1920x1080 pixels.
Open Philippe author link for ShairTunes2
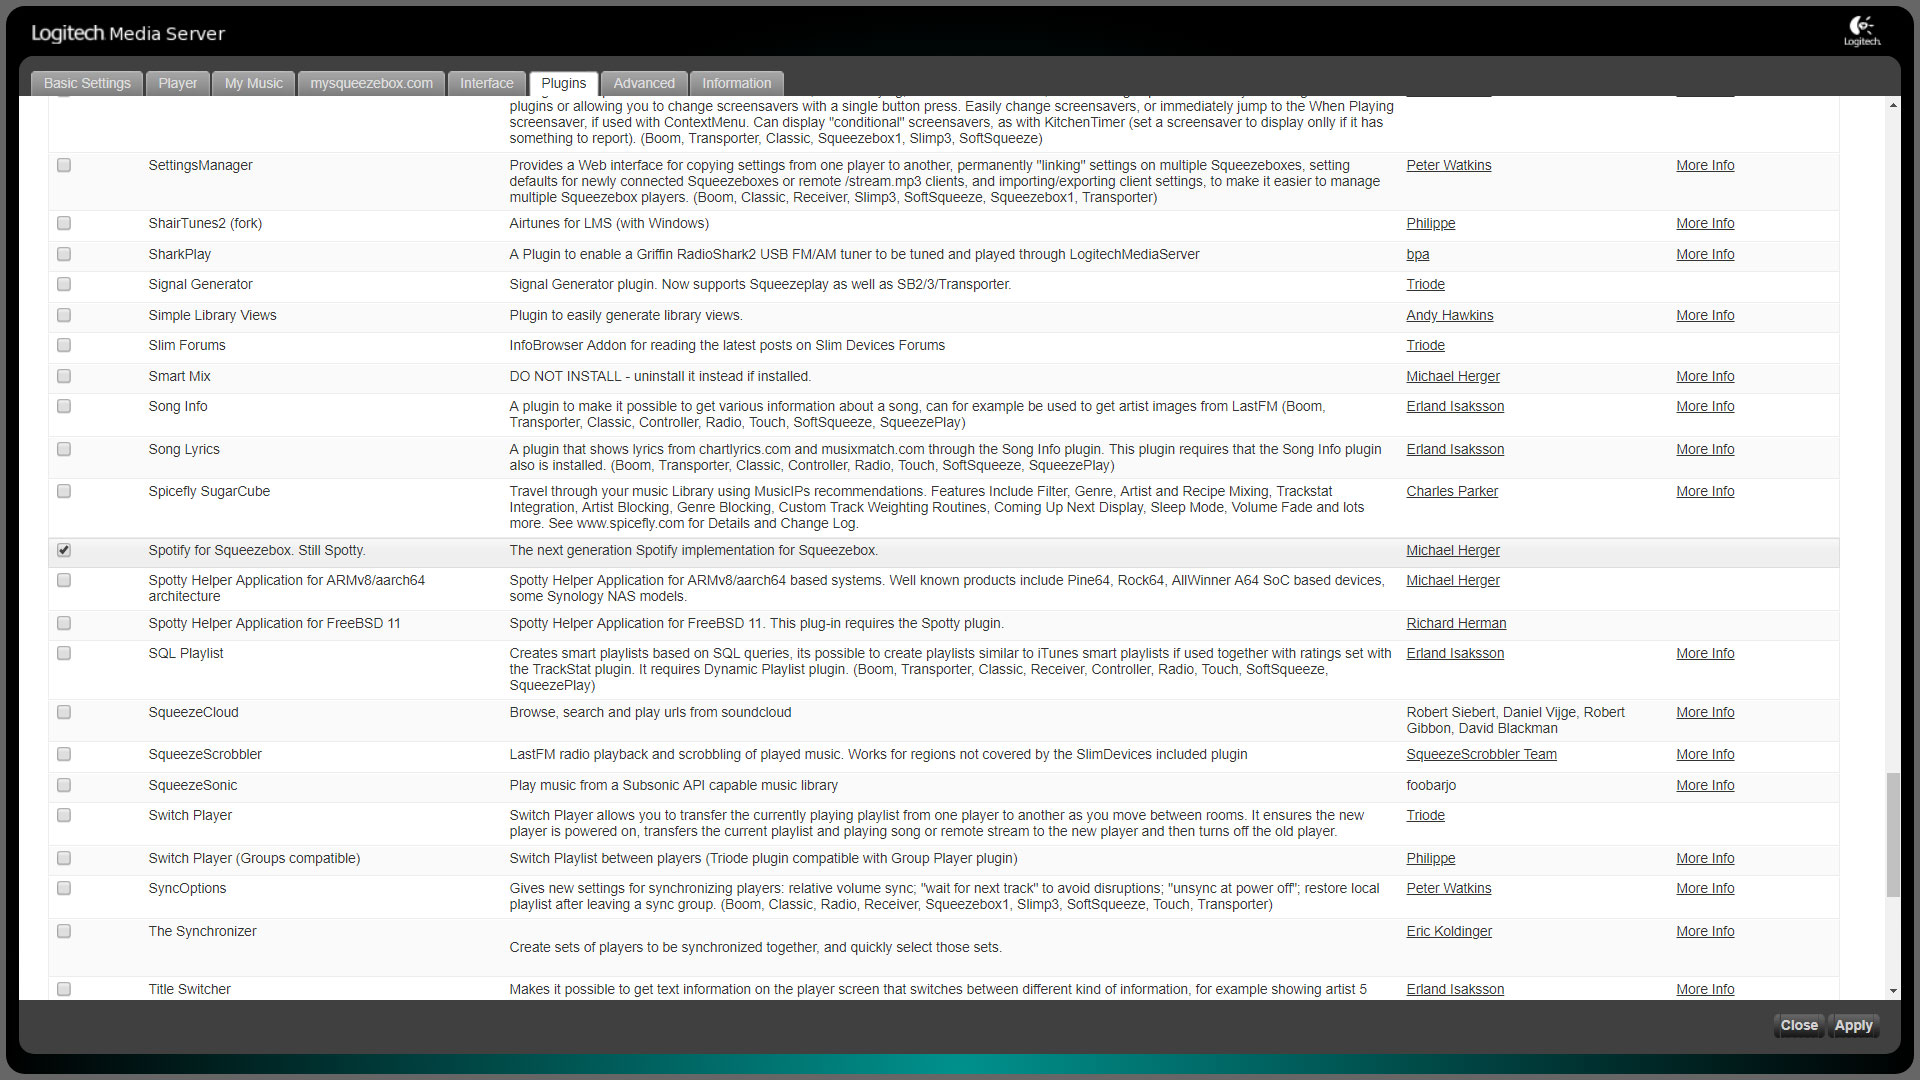pyautogui.click(x=1430, y=223)
